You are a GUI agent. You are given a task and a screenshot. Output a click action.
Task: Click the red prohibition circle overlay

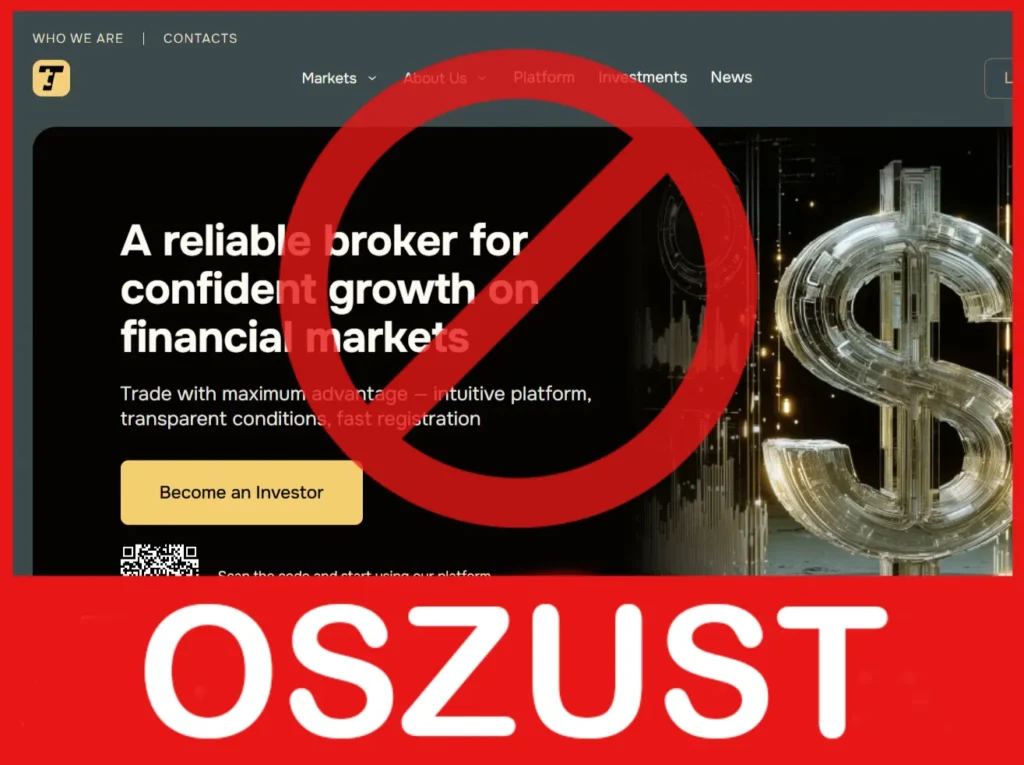pyautogui.click(x=518, y=288)
